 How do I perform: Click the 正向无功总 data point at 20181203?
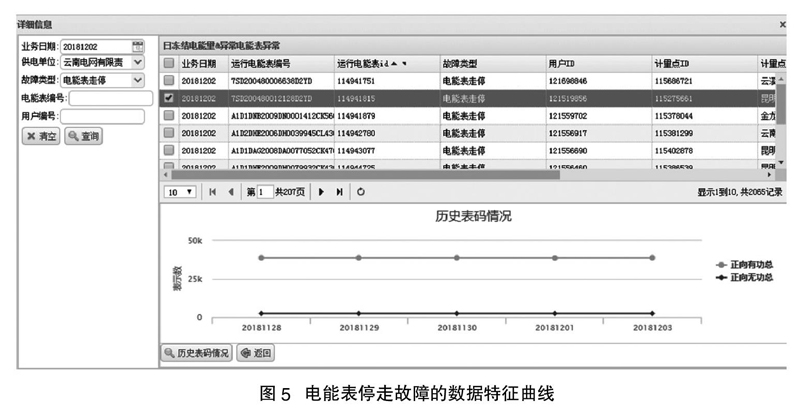(652, 313)
